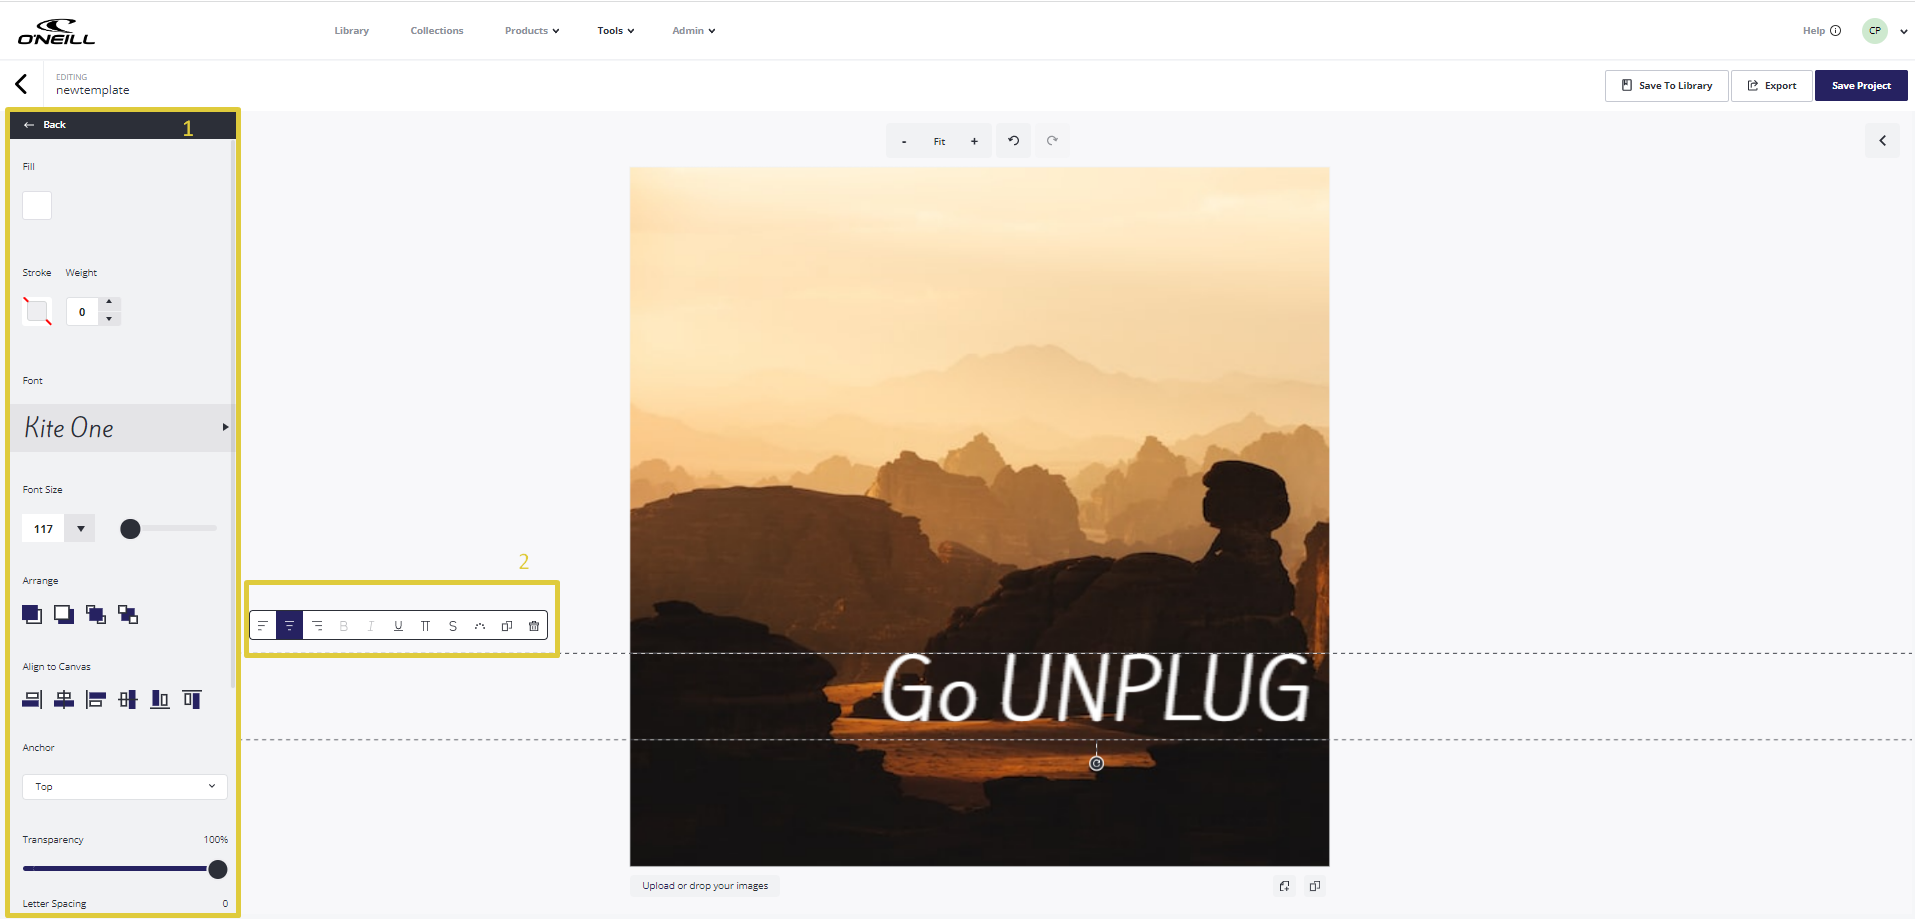Image resolution: width=1915 pixels, height=919 pixels.
Task: Center element vertically on canvas
Action: (x=128, y=699)
